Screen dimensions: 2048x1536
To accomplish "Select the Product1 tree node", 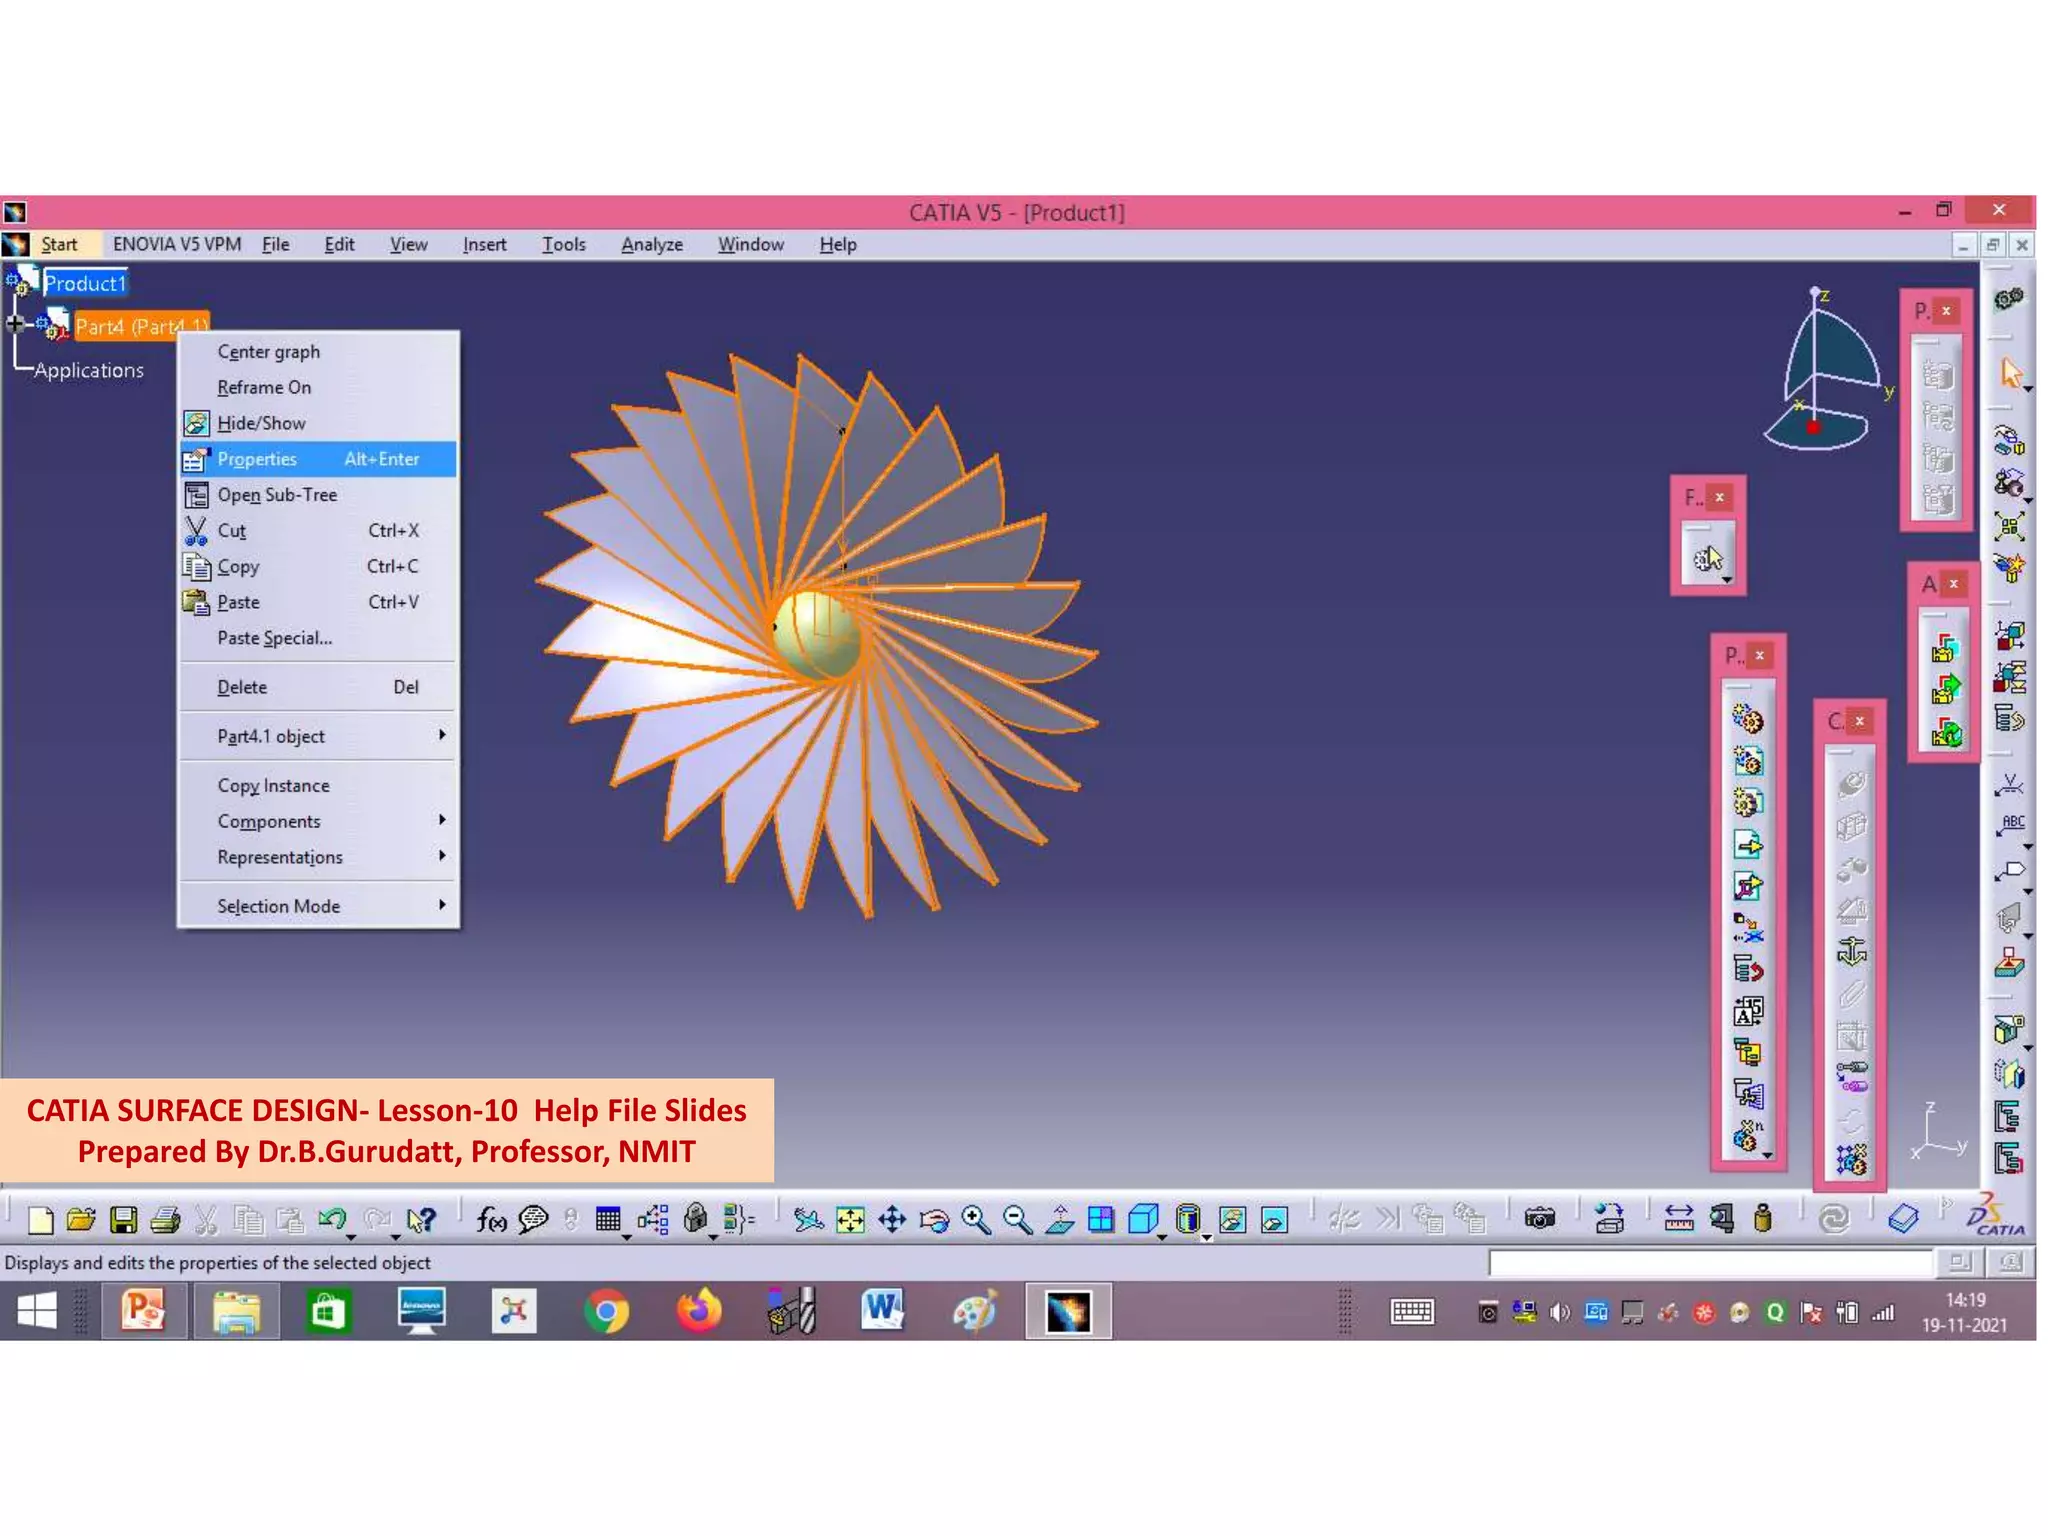I will point(85,284).
